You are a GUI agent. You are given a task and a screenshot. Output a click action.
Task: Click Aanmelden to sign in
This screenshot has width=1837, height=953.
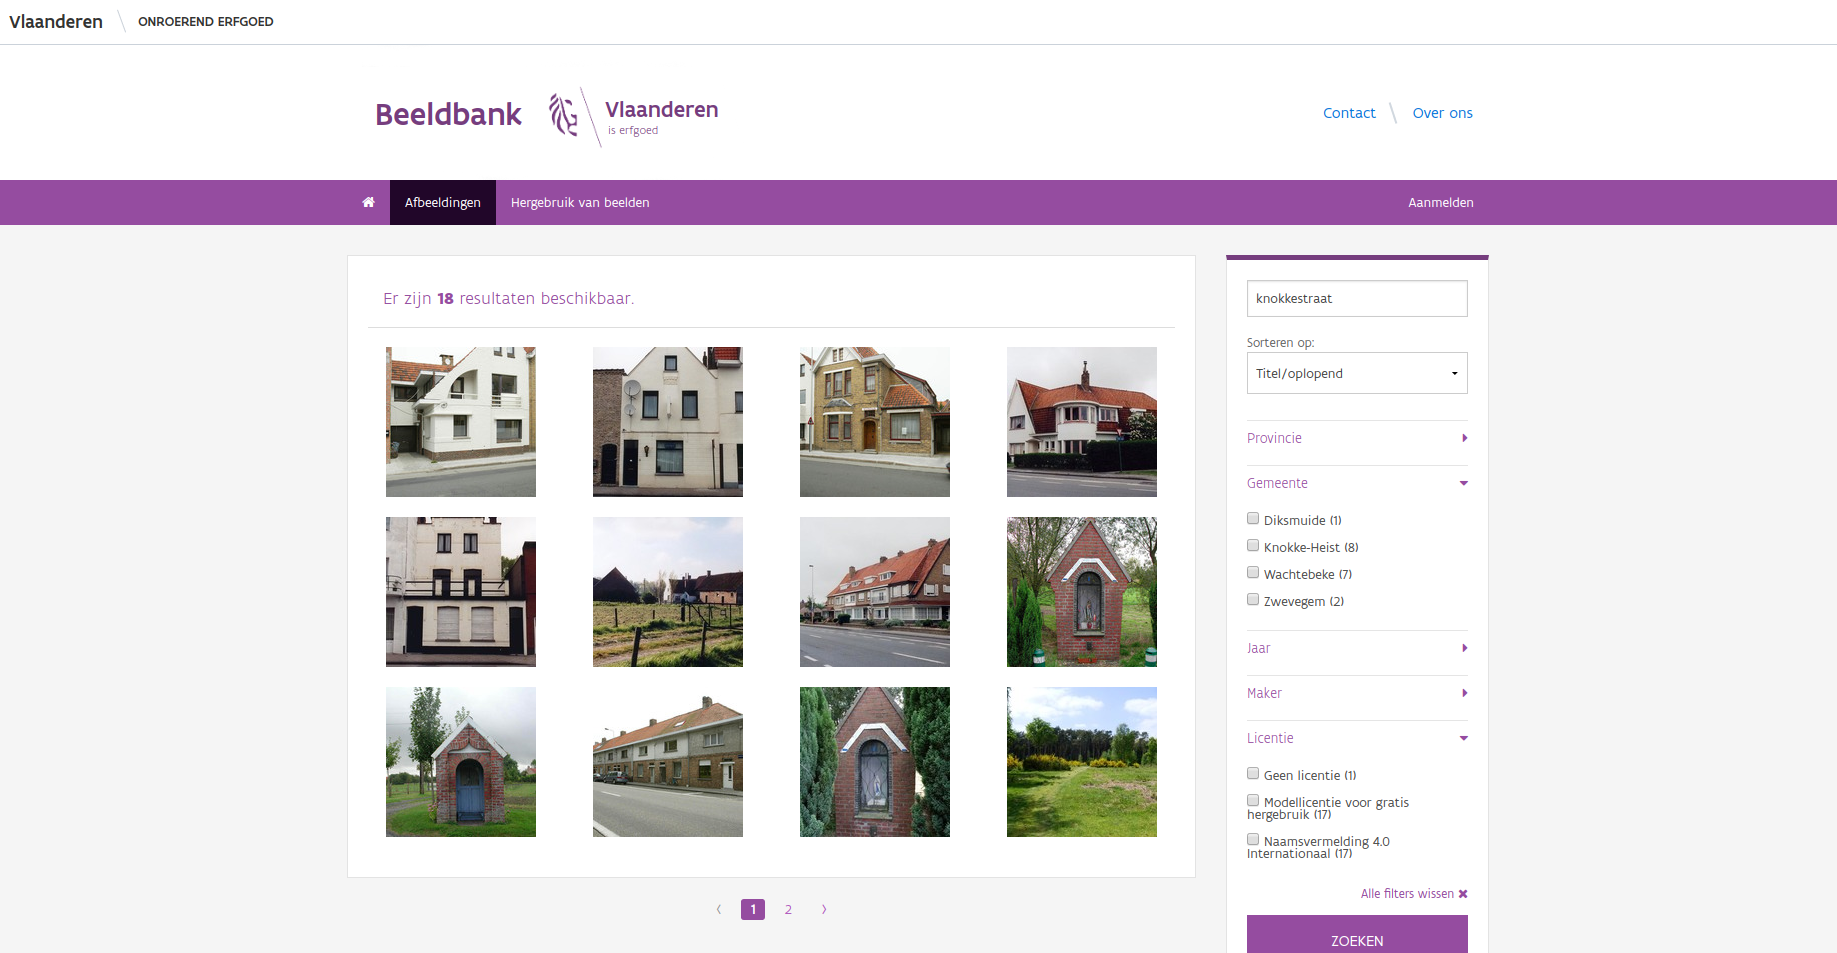click(x=1441, y=202)
